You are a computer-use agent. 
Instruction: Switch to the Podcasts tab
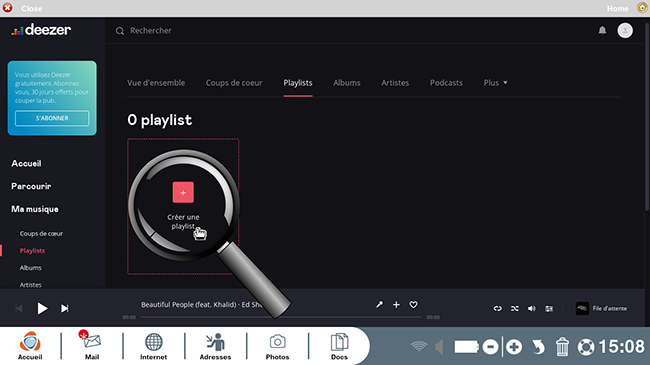pos(446,83)
